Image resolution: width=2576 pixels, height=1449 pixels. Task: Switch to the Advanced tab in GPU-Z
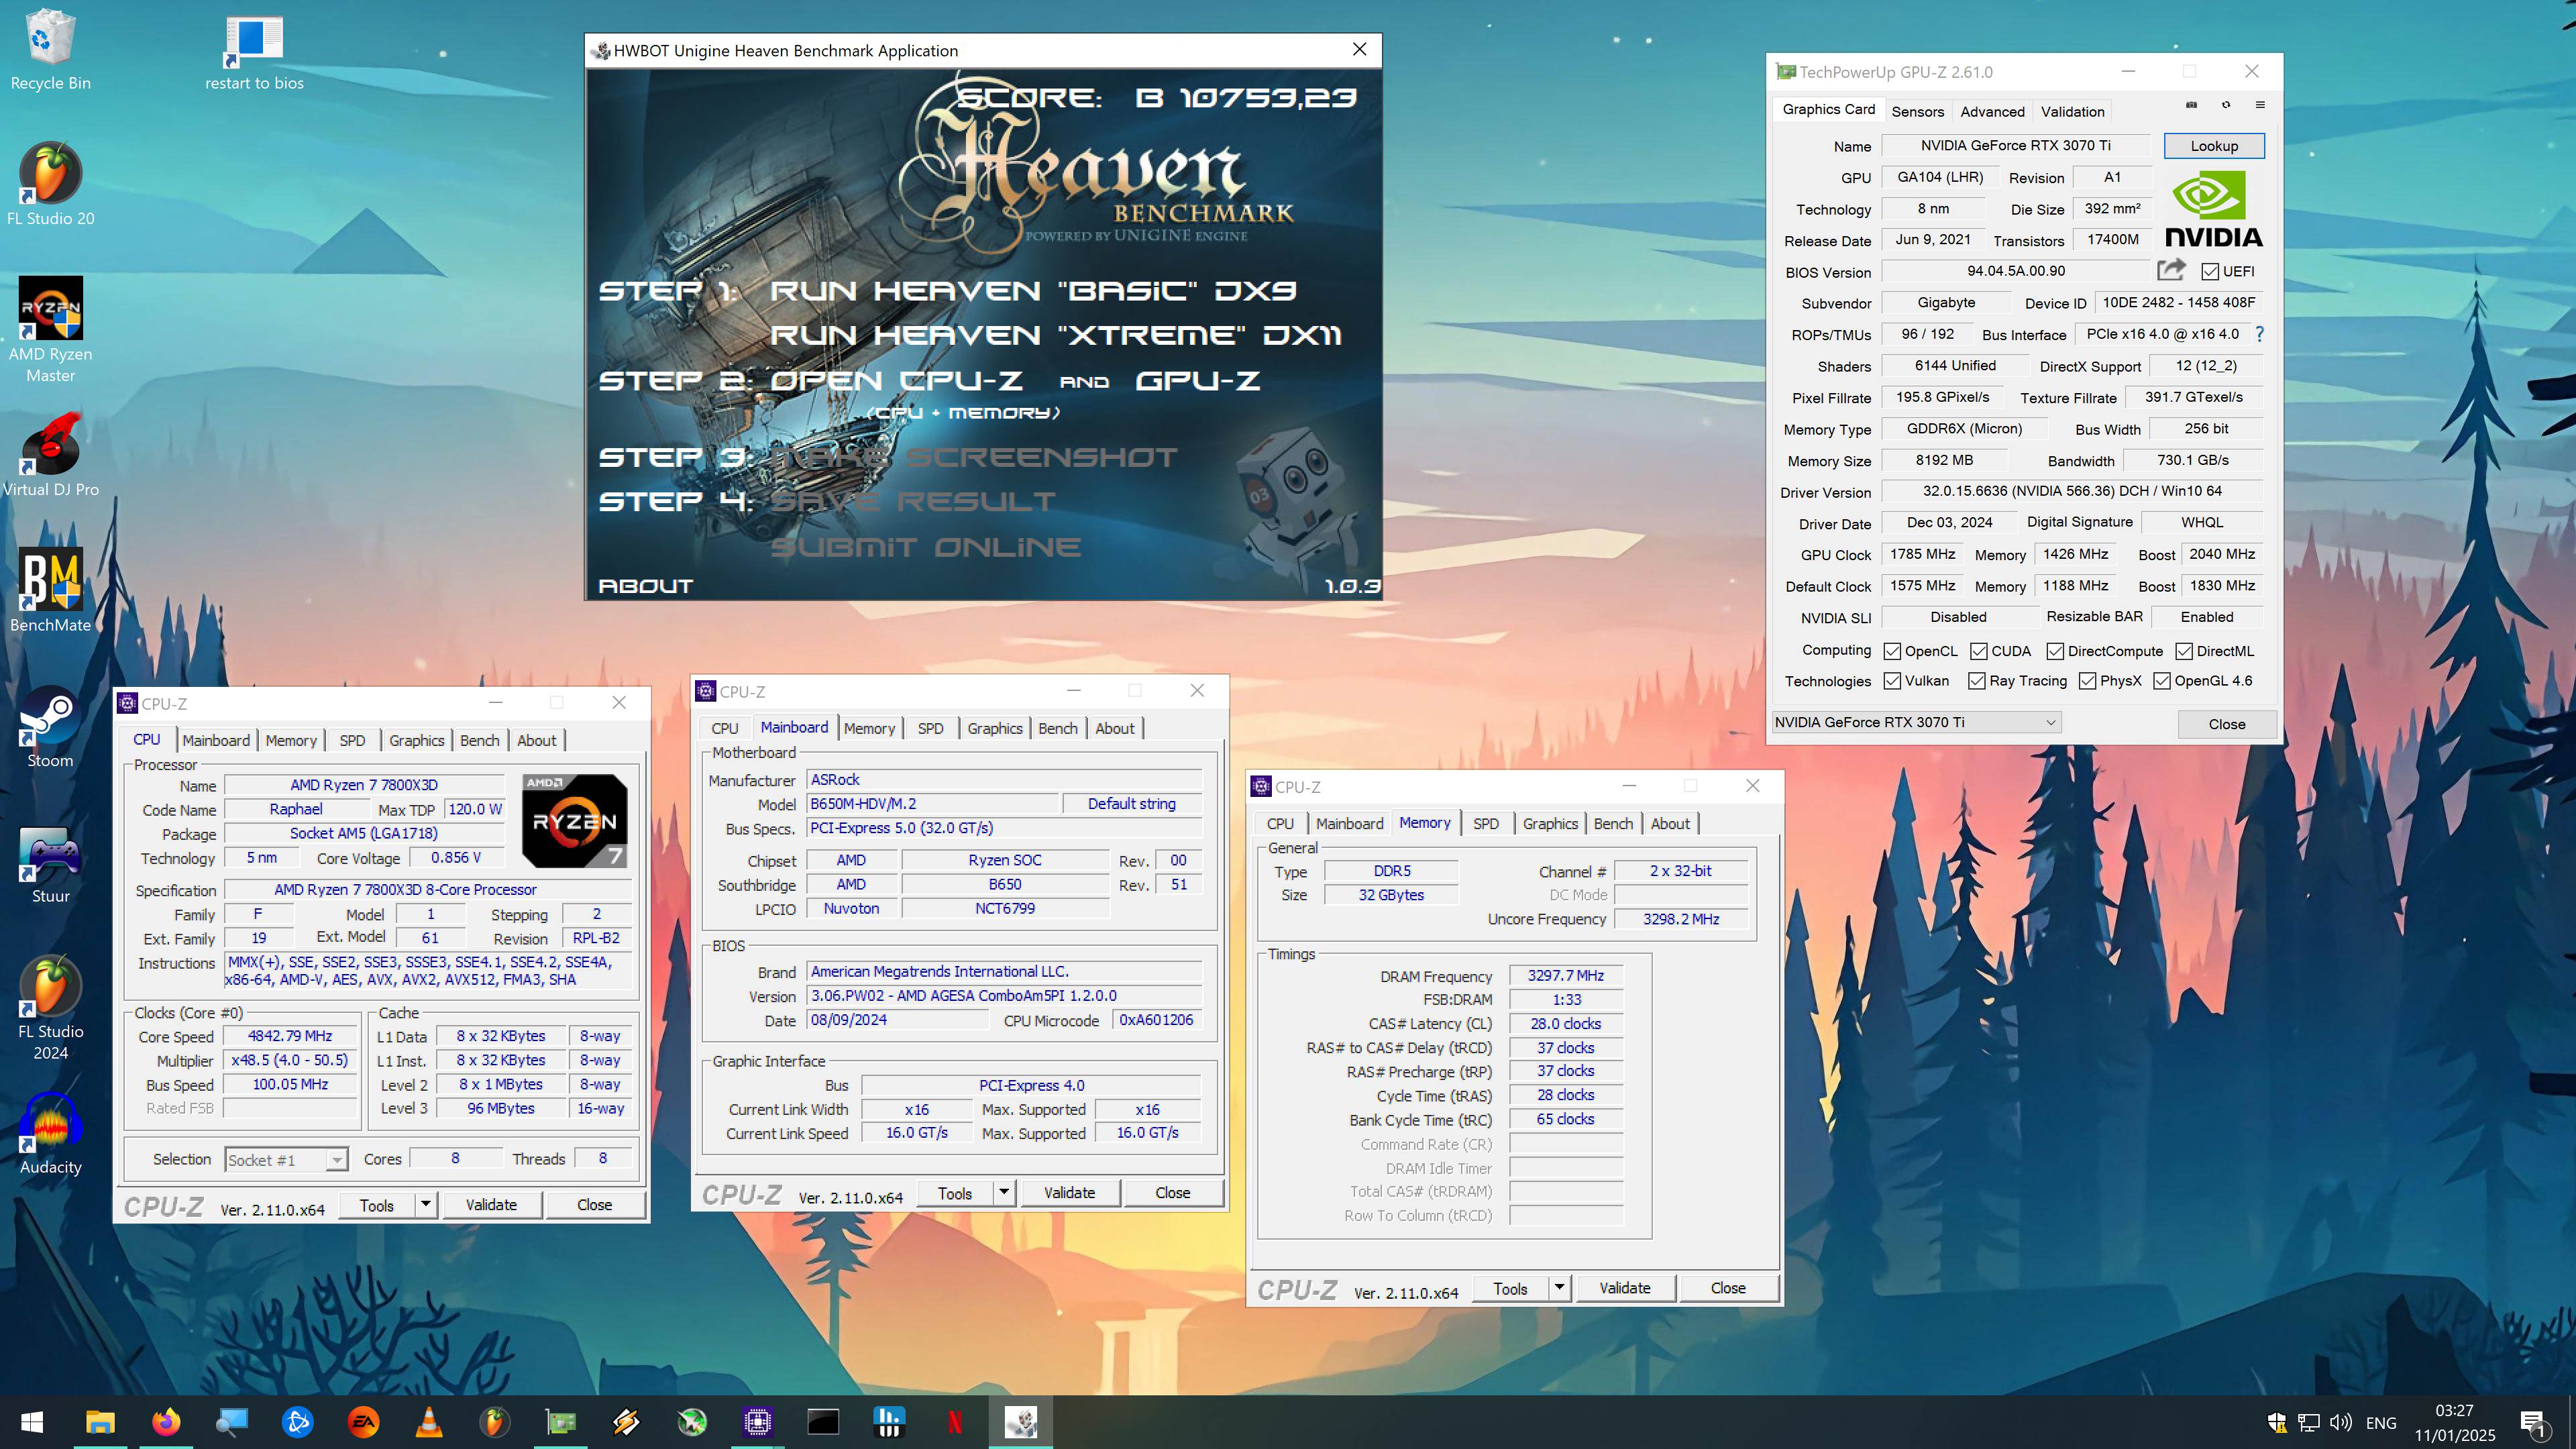[1992, 111]
